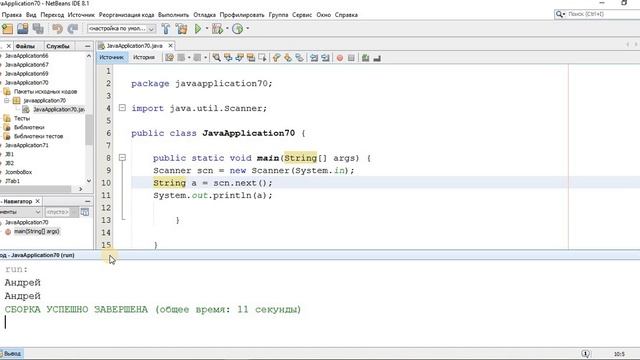Screen dimensions: 640x360
Task: Click the Shift Line Left icon
Action: click(x=313, y=58)
